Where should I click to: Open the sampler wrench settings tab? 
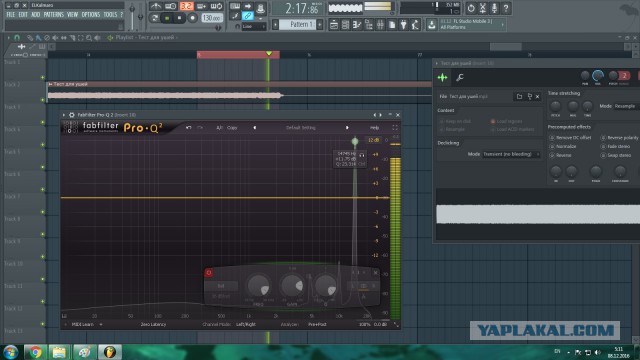coord(460,77)
